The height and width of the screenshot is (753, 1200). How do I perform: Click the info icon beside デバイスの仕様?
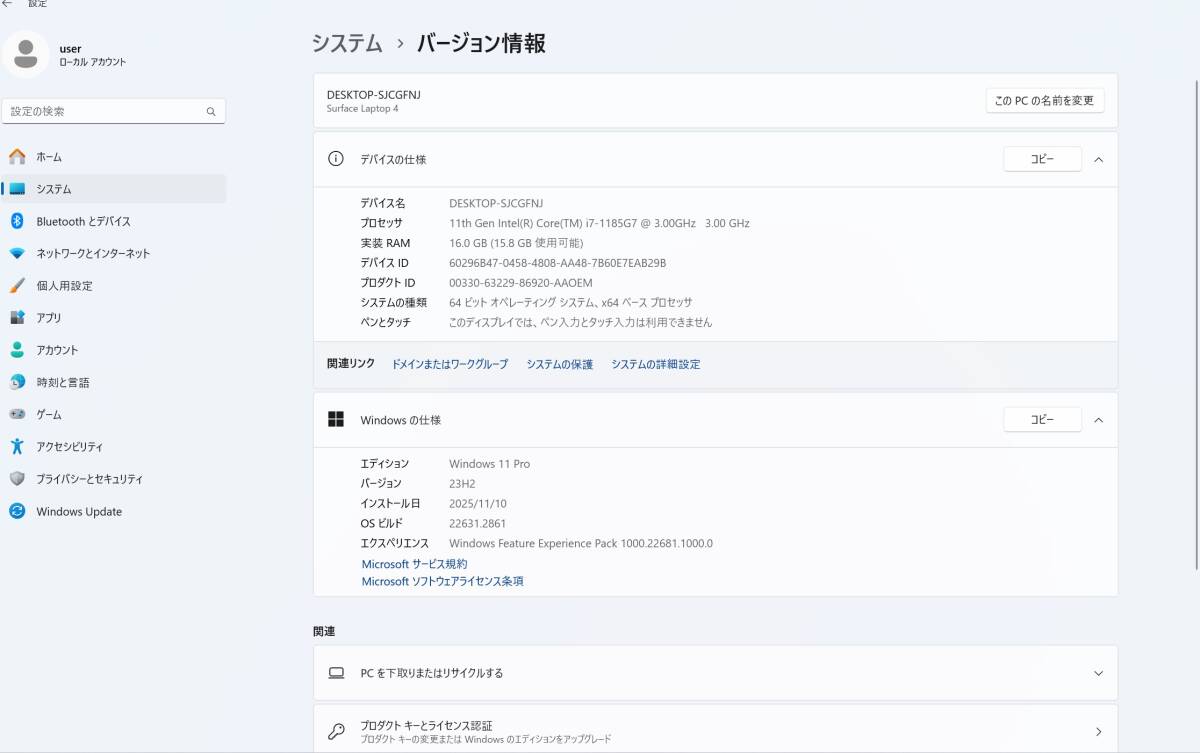[x=336, y=159]
